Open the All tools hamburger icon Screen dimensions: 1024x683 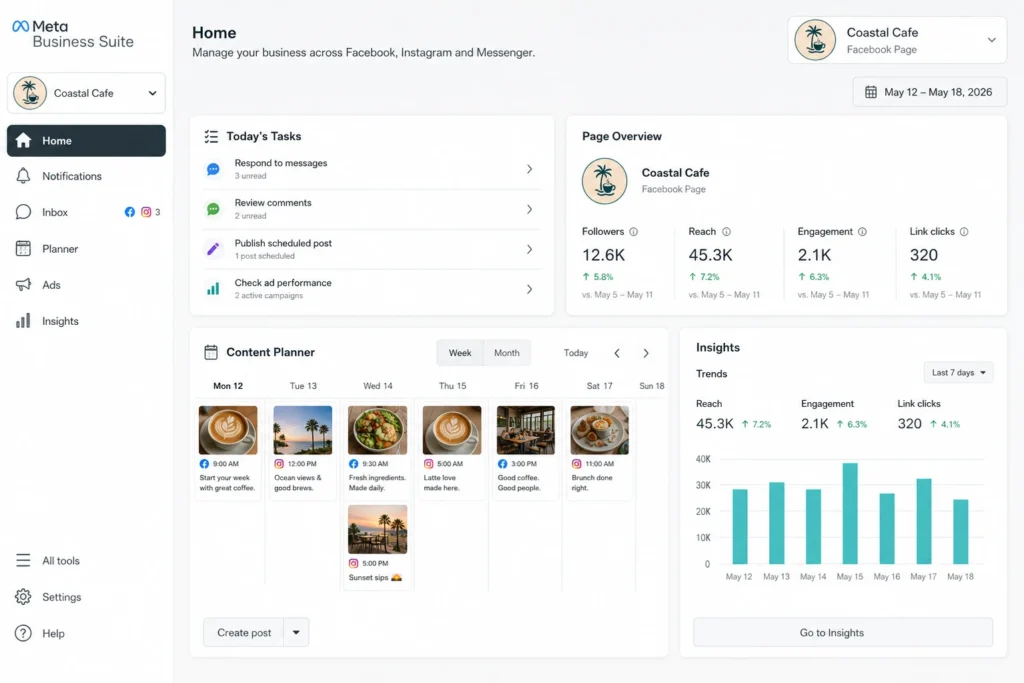(x=24, y=560)
